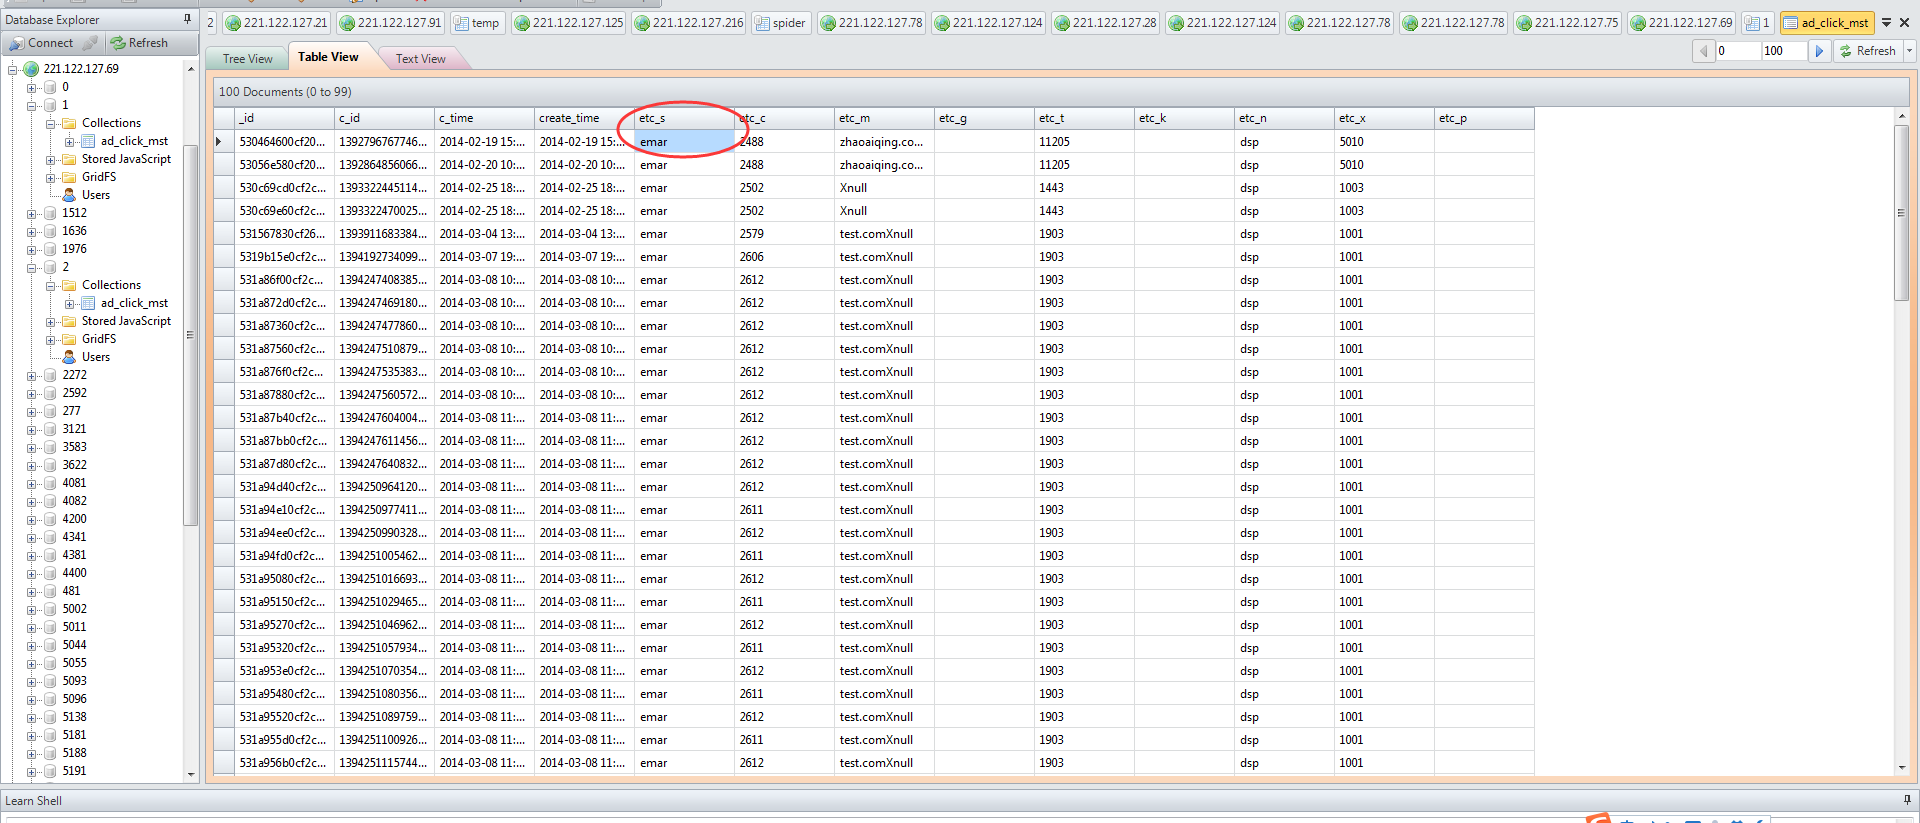Open the Refresh dropdown arrow in results toolbar
1920x823 pixels.
click(x=1909, y=51)
